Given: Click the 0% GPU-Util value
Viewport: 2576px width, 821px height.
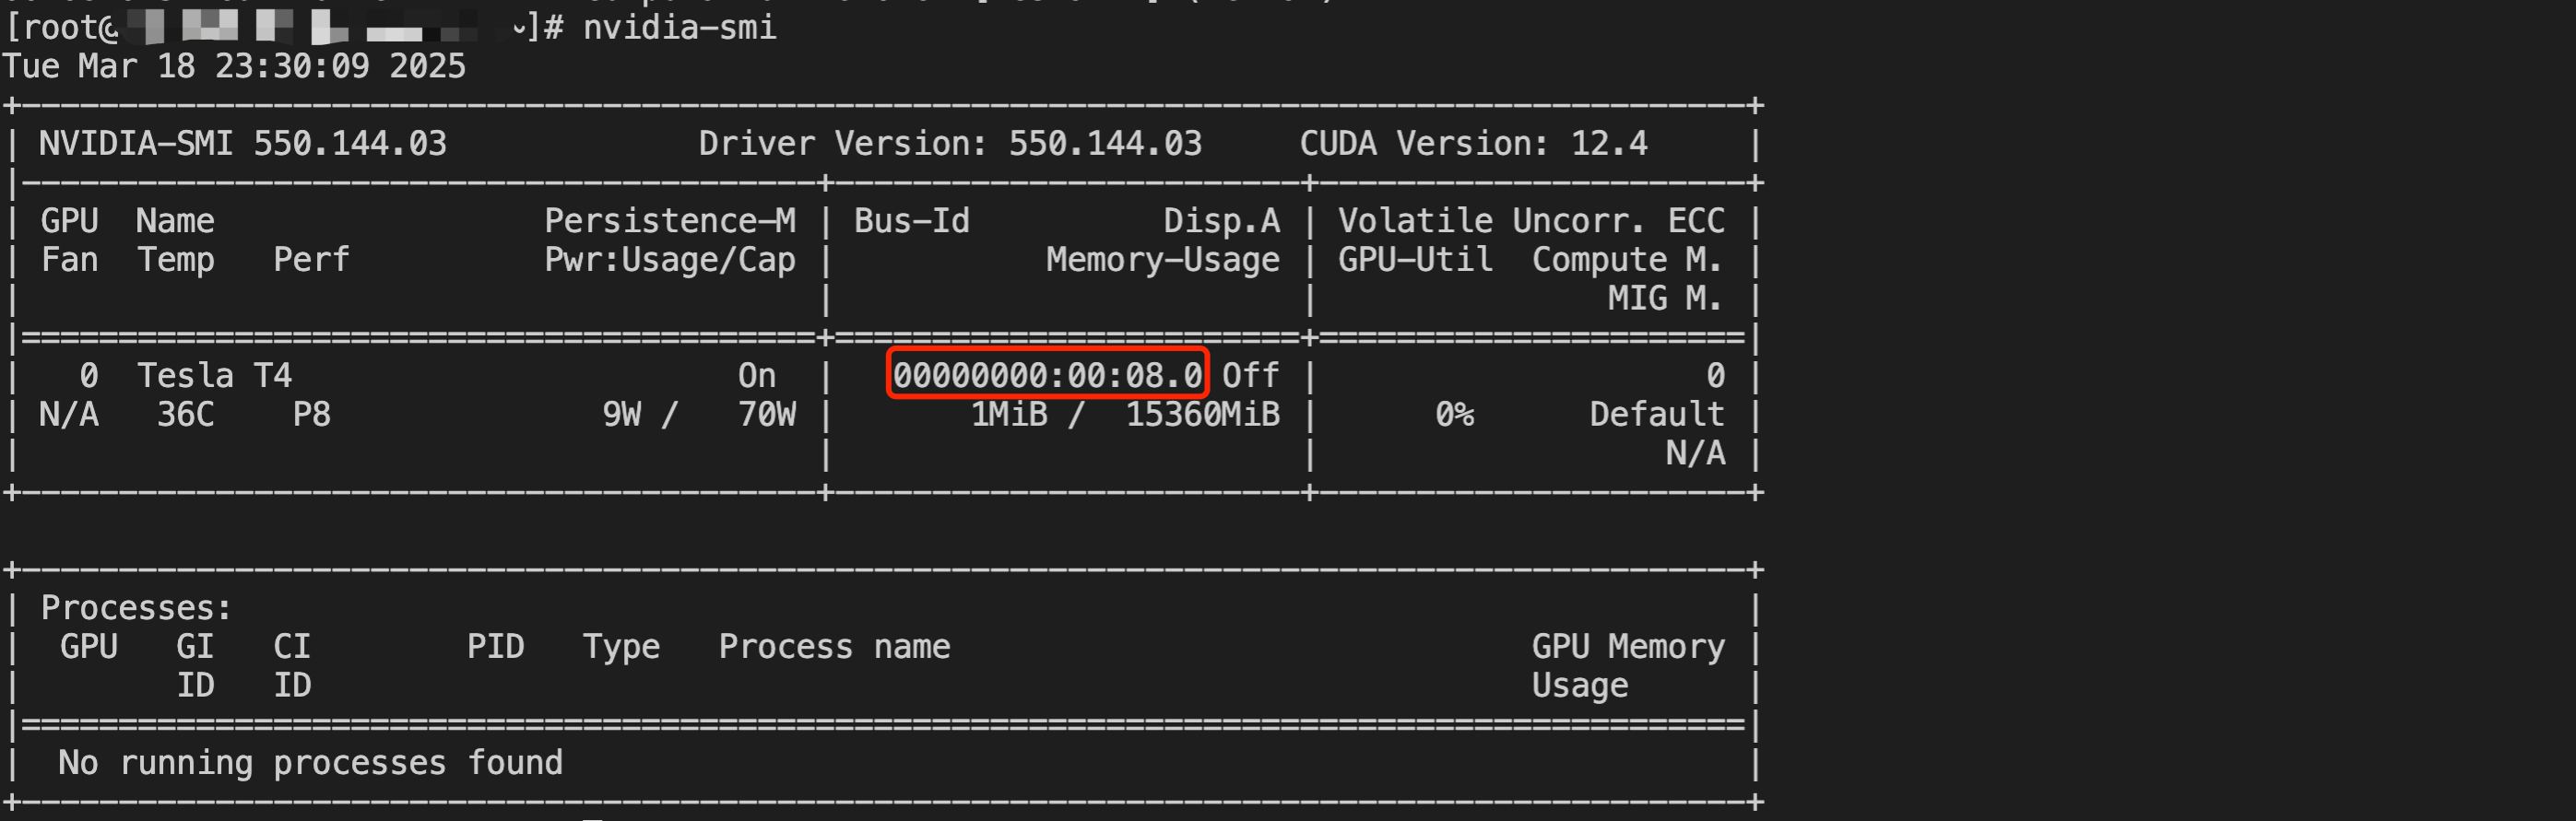Looking at the screenshot, I should tap(1455, 414).
